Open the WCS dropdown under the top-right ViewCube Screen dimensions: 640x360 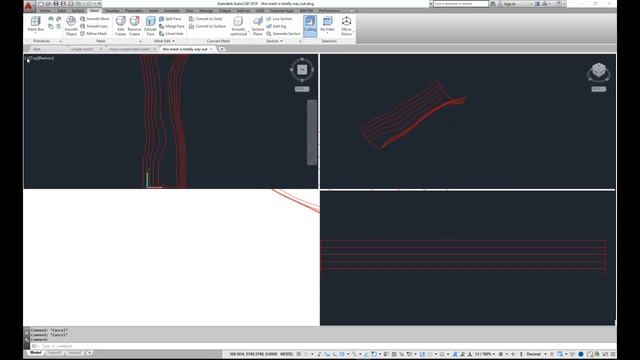599,89
